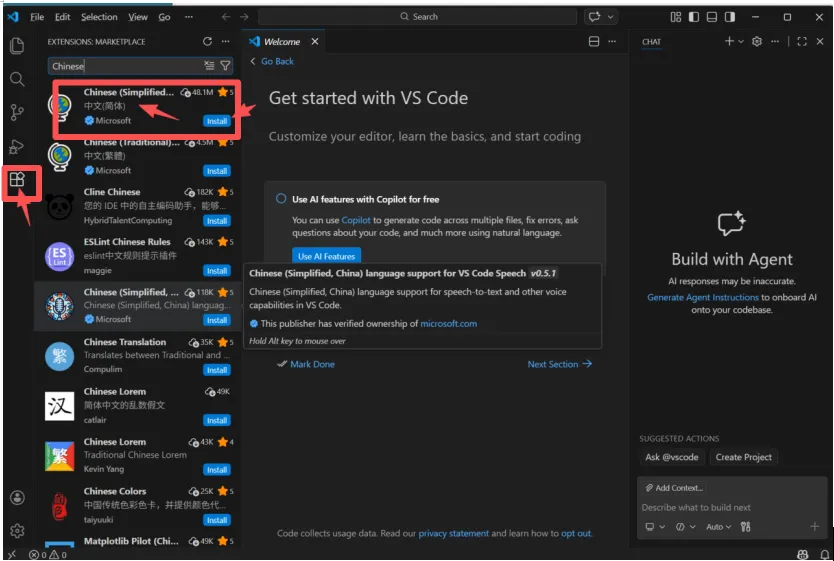Screen dimensions: 834x561
Task: Open editor more actions menu
Action: point(612,41)
